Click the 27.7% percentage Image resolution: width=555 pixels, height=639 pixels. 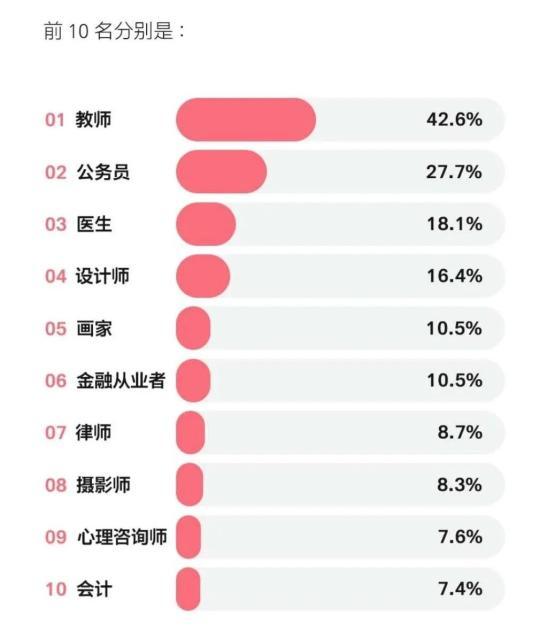(454, 172)
